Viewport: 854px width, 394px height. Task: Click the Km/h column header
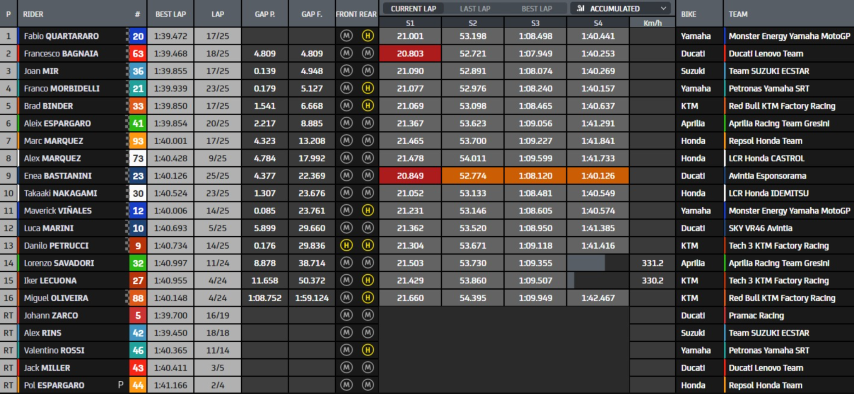pyautogui.click(x=652, y=22)
